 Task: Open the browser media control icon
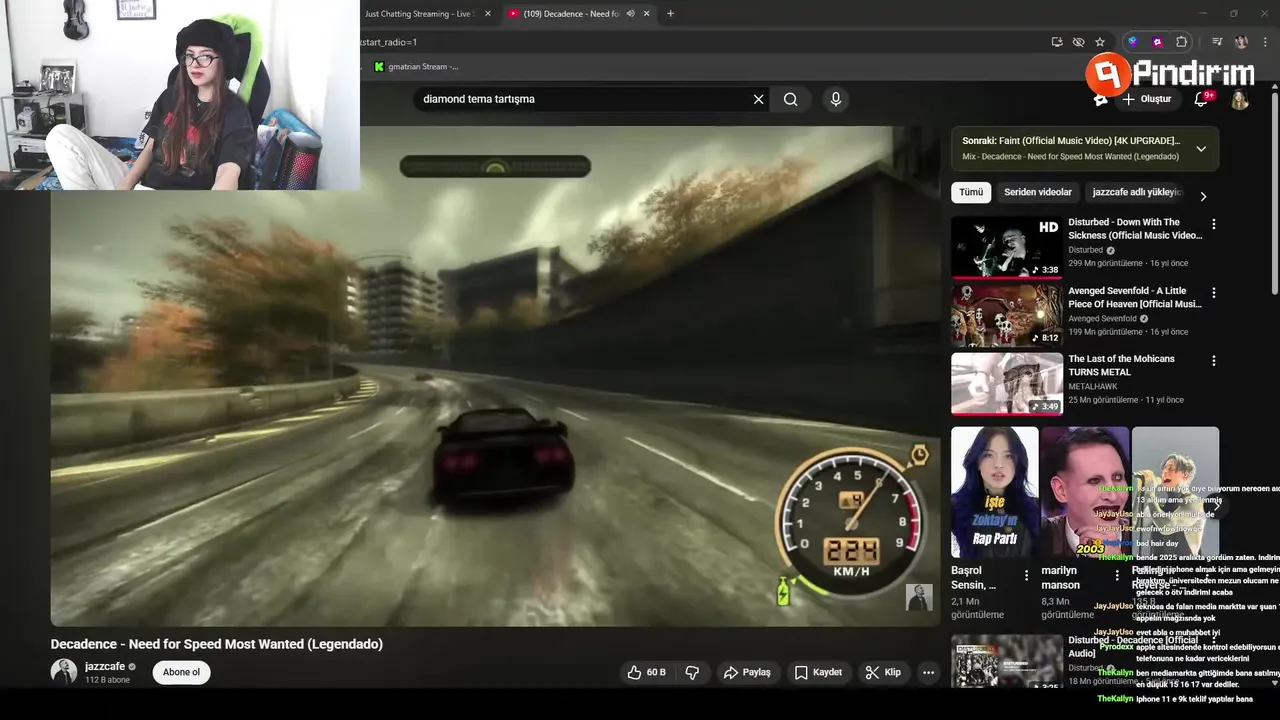coord(1217,42)
